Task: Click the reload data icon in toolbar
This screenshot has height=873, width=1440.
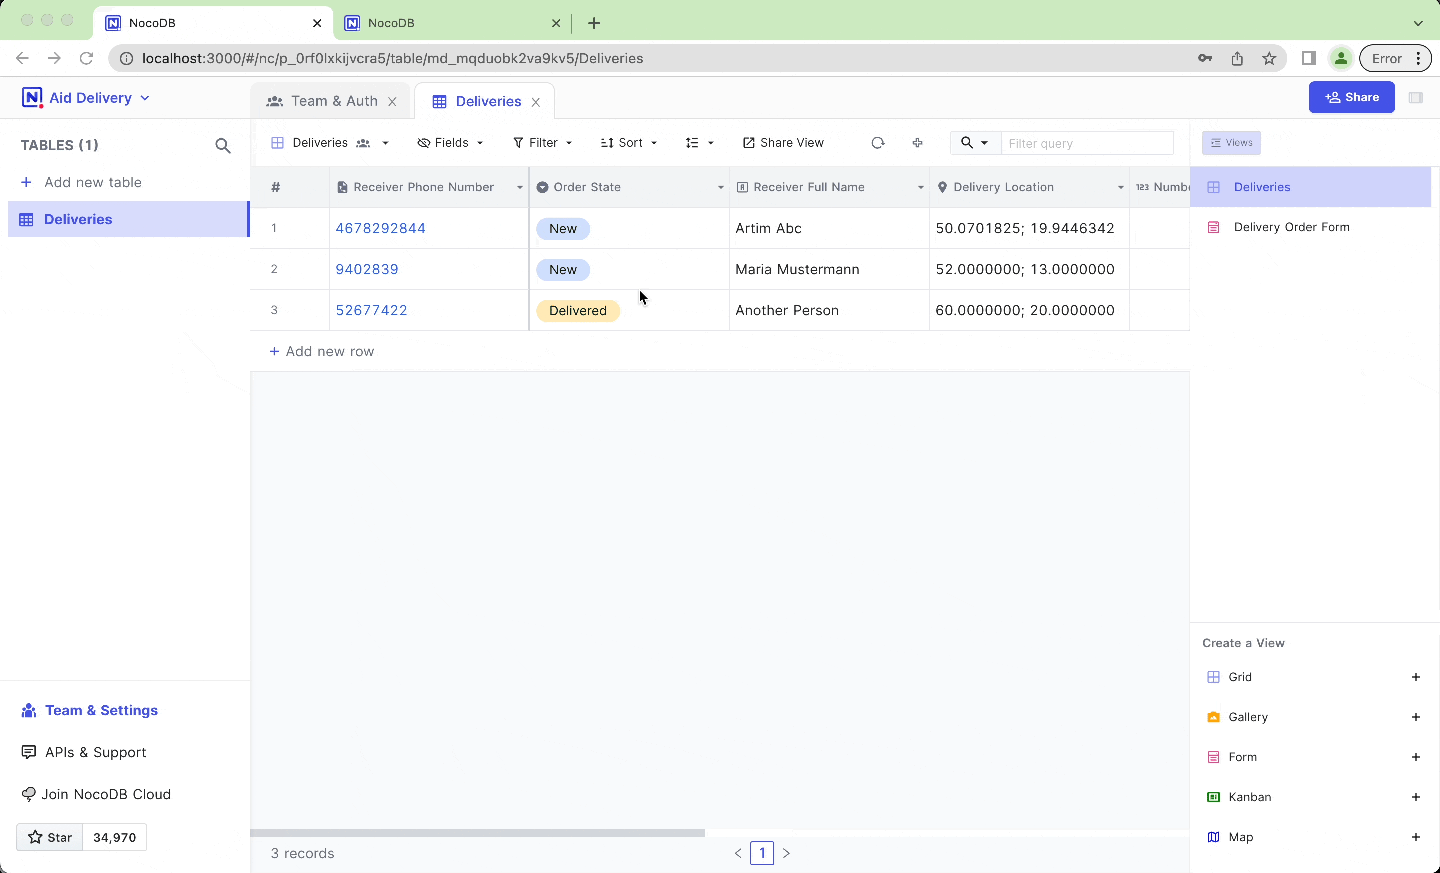Action: click(878, 143)
